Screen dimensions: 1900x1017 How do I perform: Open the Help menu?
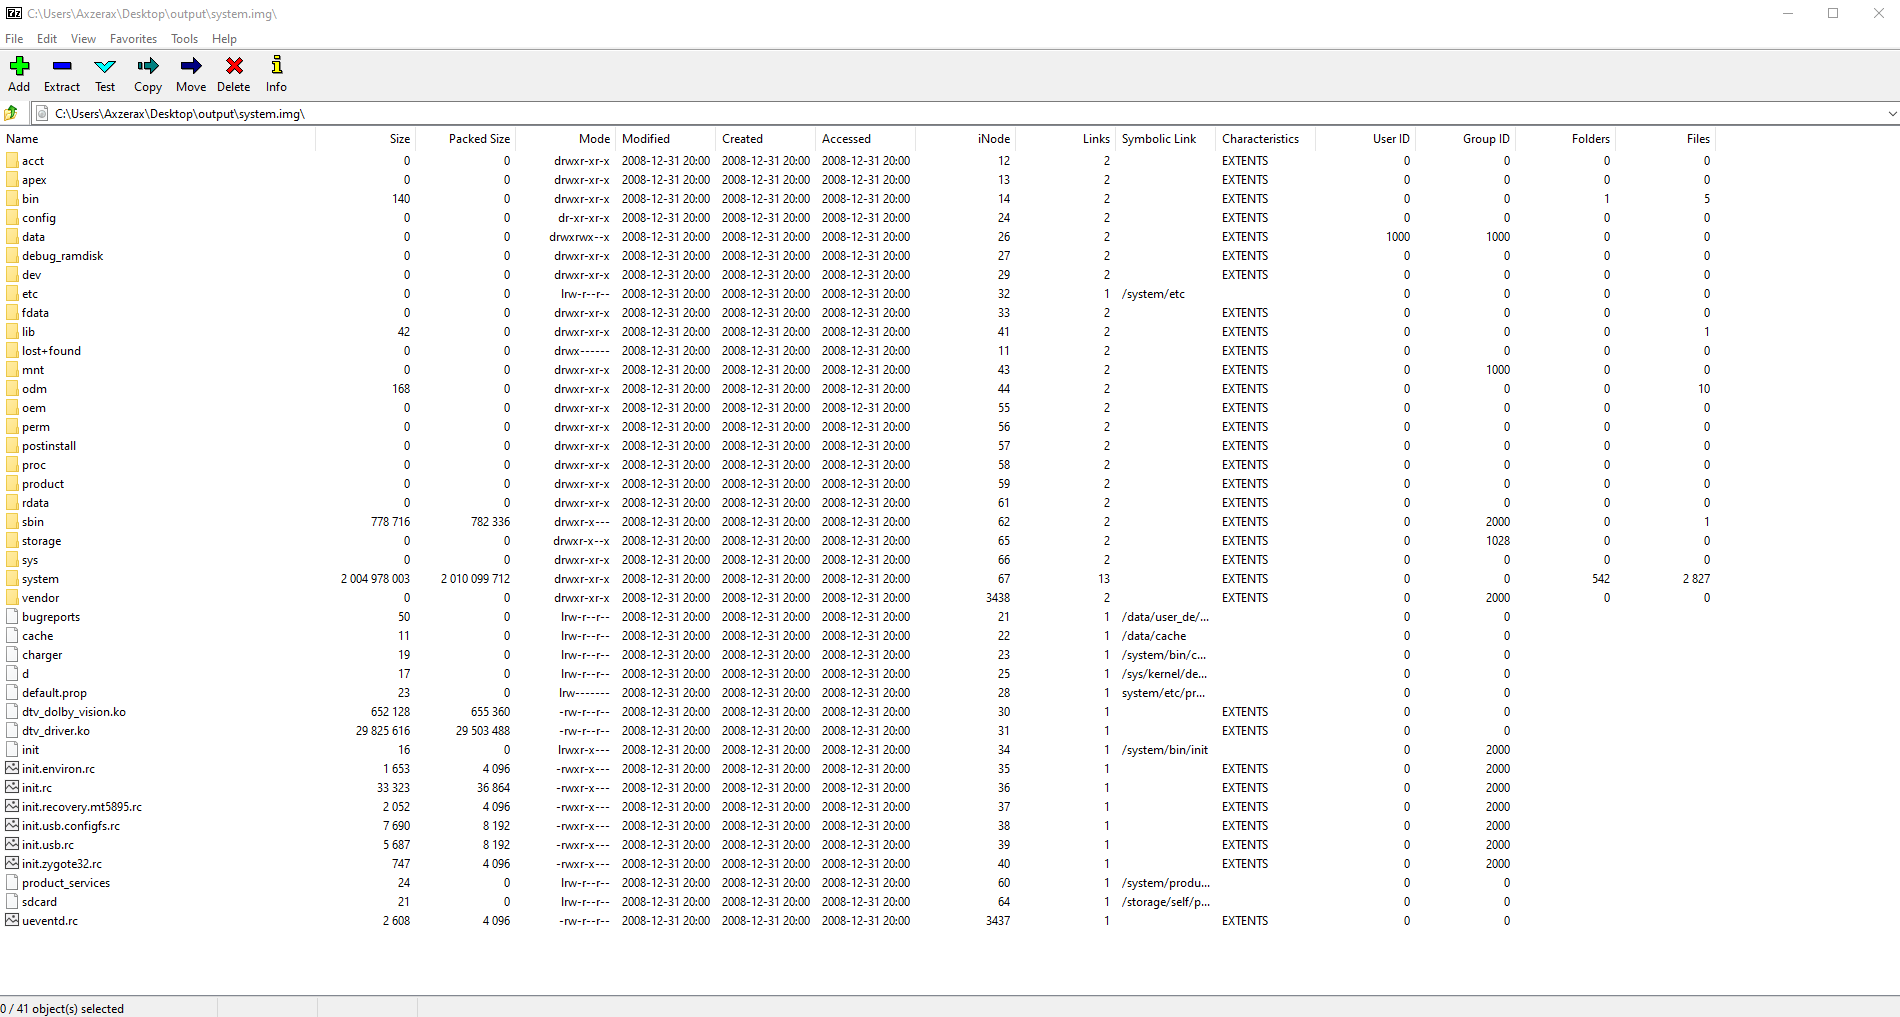coord(224,39)
